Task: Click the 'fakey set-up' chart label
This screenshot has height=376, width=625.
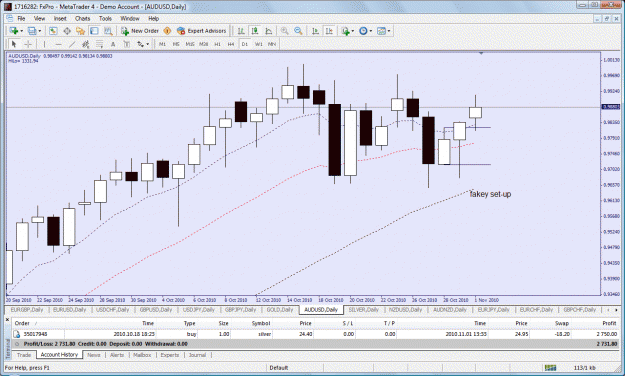Action: pyautogui.click(x=490, y=194)
